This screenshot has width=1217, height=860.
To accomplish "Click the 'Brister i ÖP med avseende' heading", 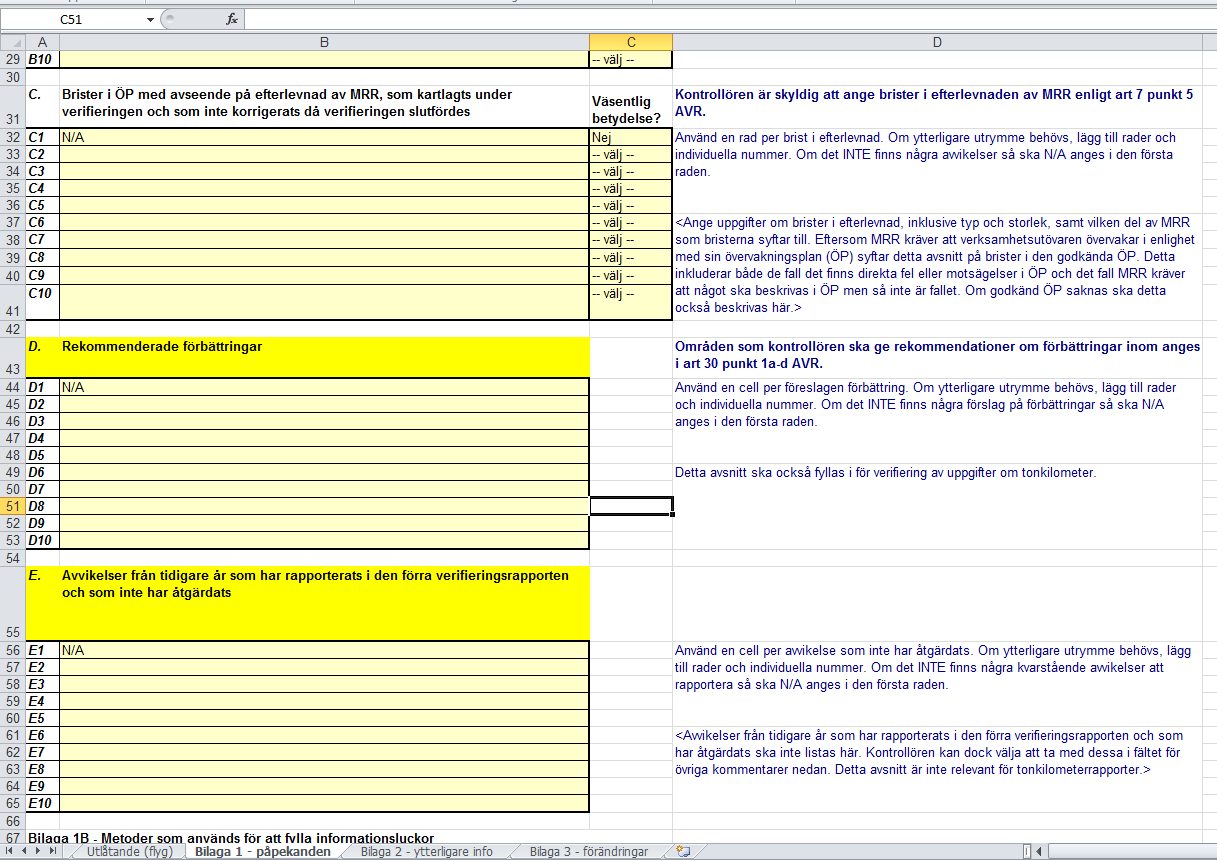I will (325, 107).
